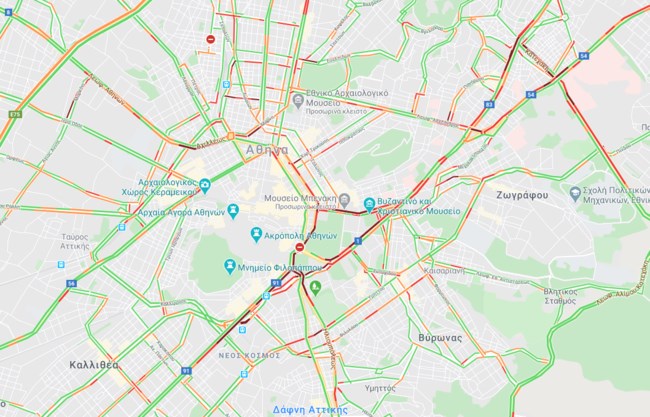Click the Philopappos Monument marker icon
The height and width of the screenshot is (417, 650).
229,267
